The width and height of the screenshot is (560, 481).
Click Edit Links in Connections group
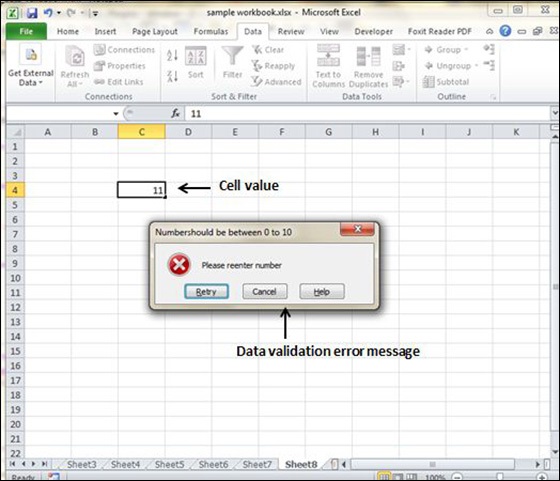tap(119, 82)
